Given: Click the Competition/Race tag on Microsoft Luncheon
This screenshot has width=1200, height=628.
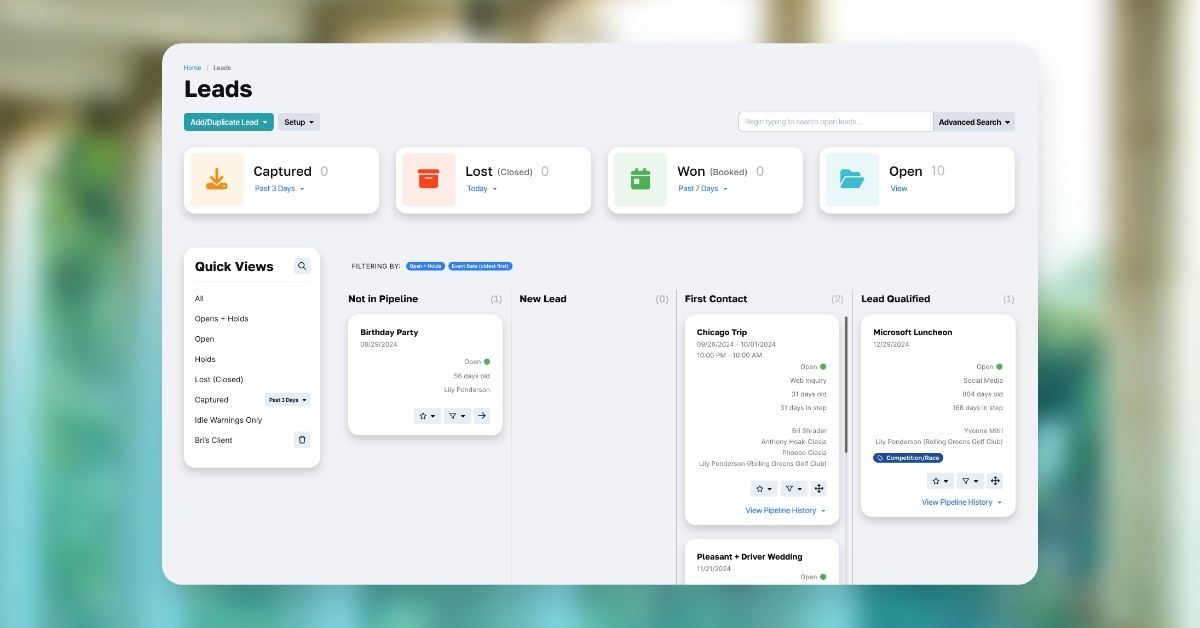Looking at the screenshot, I should click(908, 458).
